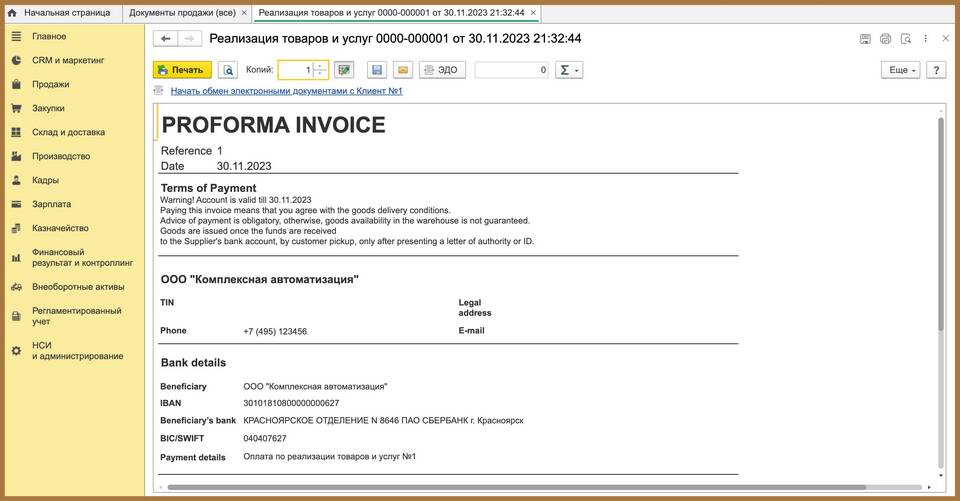
Task: Open the Еще dropdown menu
Action: pos(900,70)
